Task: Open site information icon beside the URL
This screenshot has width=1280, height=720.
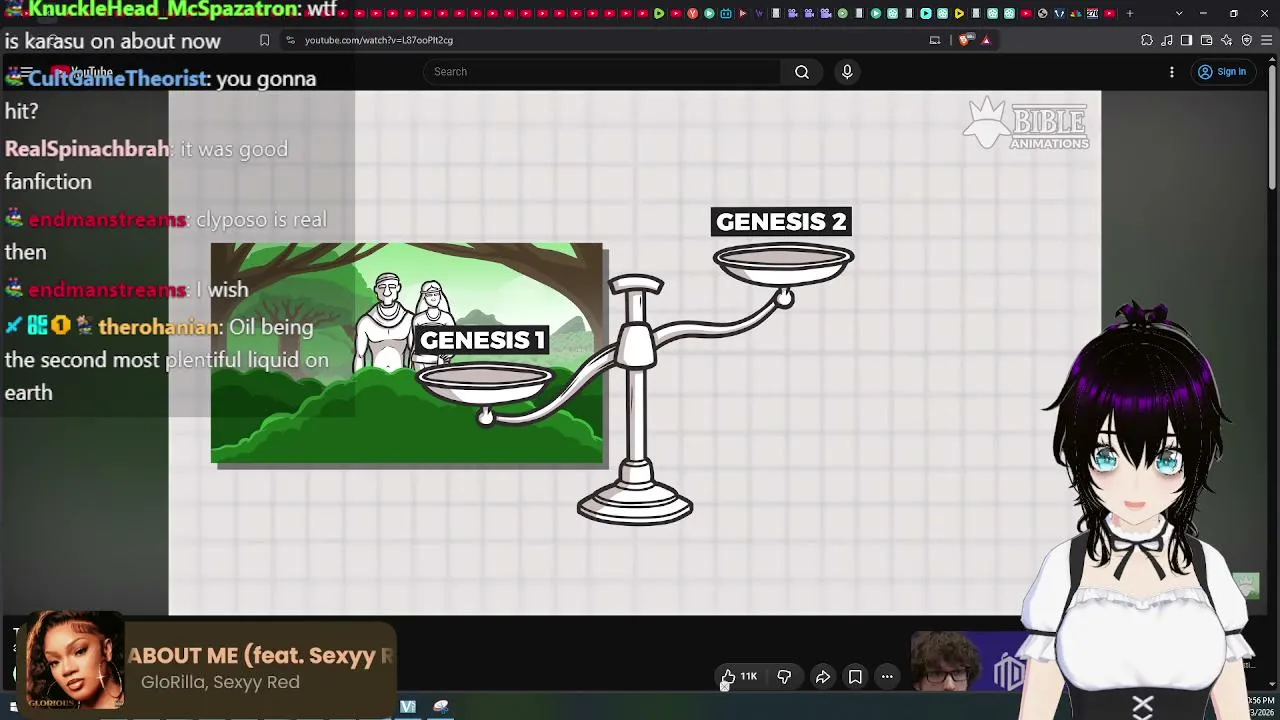Action: 290,40
